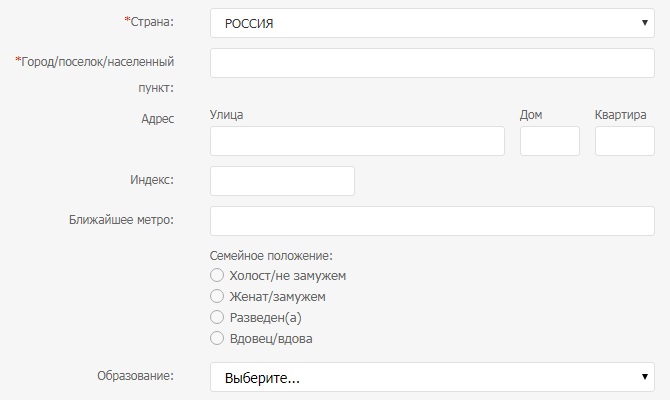Image resolution: width=670 pixels, height=400 pixels.
Task: Click the Семейное положение heading text
Action: tap(271, 256)
